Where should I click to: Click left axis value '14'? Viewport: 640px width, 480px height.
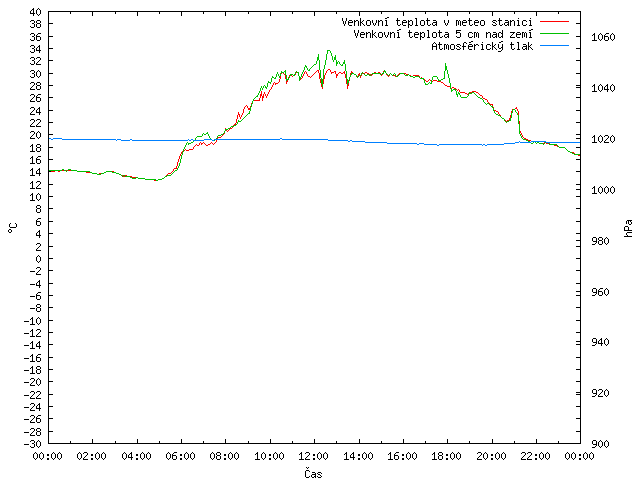coord(36,172)
